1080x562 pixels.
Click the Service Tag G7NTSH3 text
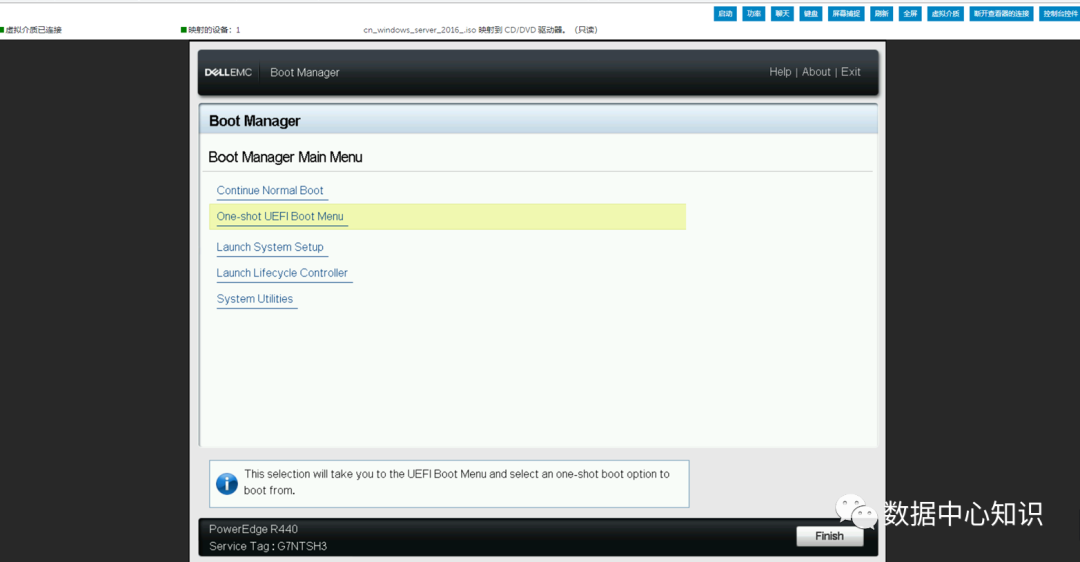tap(268, 546)
